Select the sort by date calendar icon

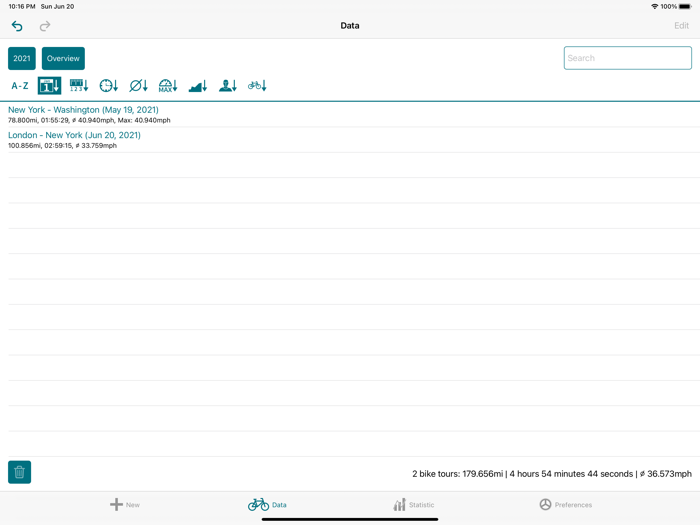[x=49, y=86]
